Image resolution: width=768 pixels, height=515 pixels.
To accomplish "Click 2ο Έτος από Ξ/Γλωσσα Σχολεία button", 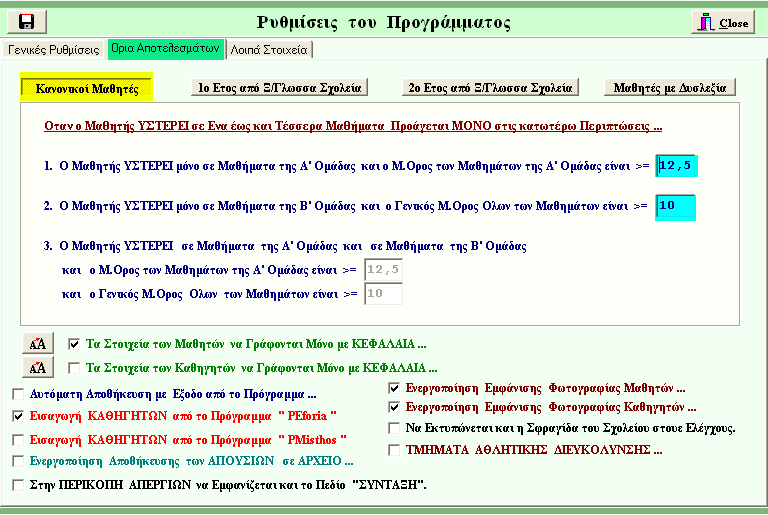I will (x=491, y=88).
